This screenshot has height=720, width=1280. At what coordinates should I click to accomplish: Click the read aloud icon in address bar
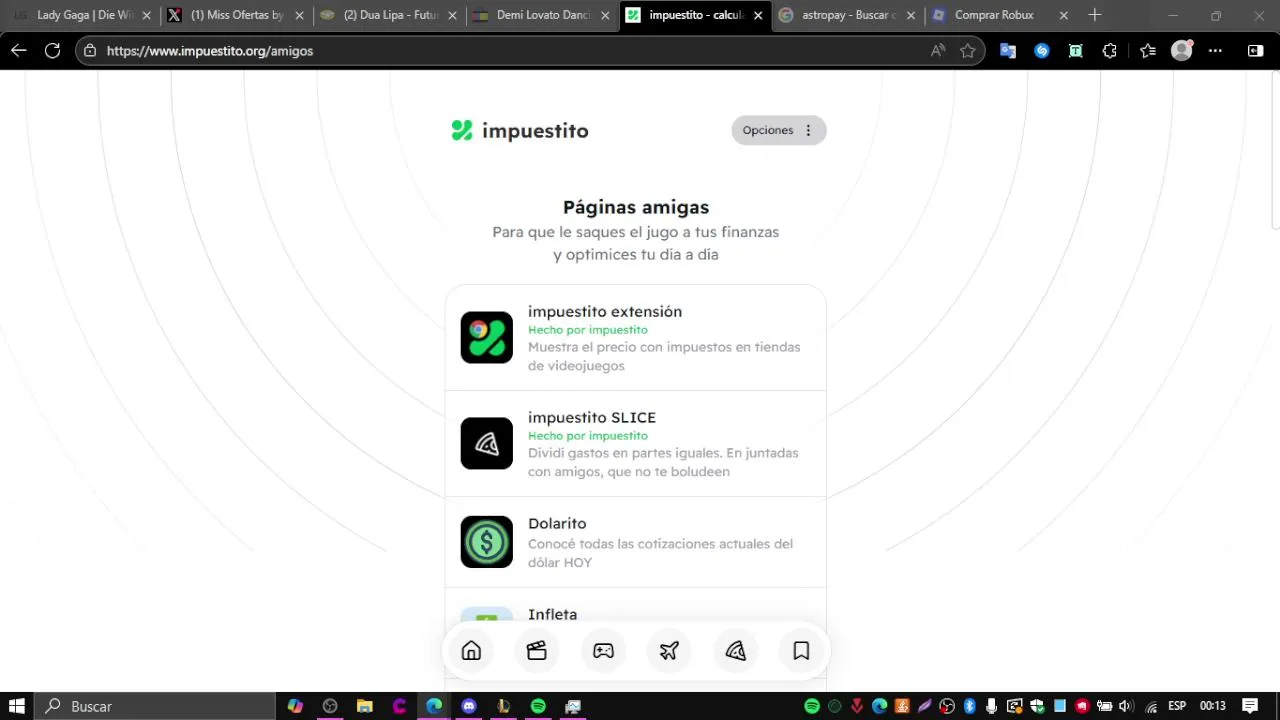[938, 50]
